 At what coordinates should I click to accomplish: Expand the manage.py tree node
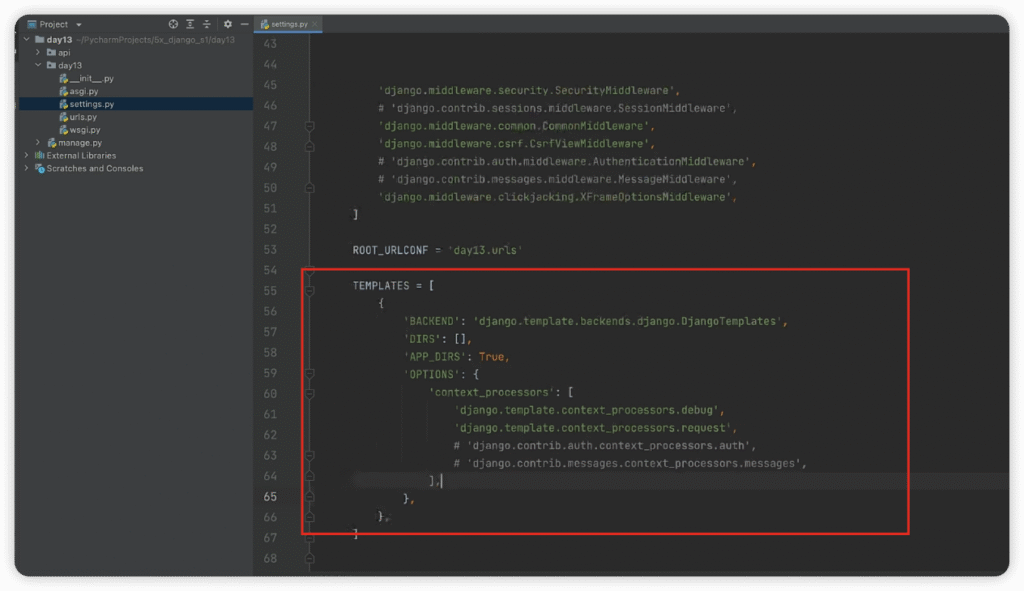tap(38, 143)
